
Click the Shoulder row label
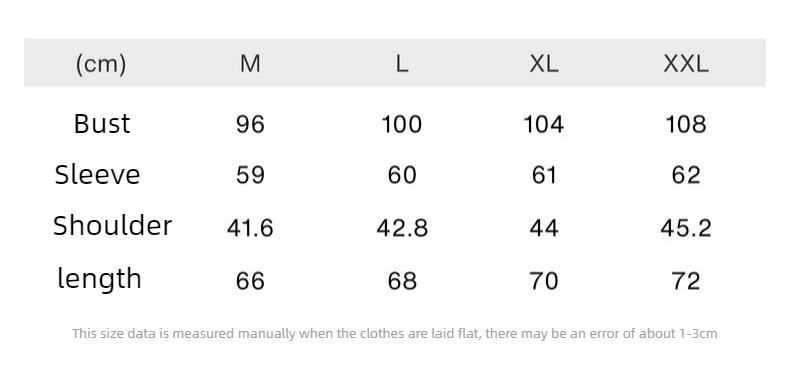112,225
